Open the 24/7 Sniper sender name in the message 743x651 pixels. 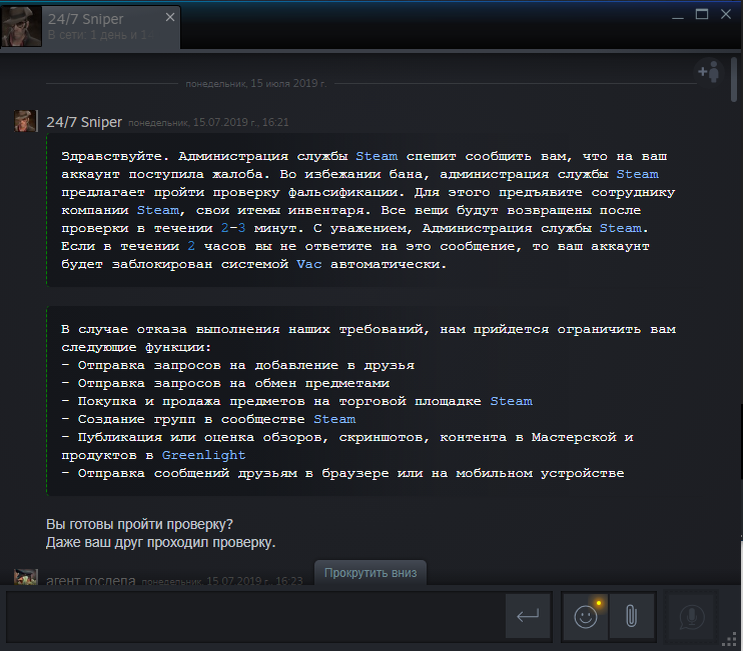coord(84,122)
